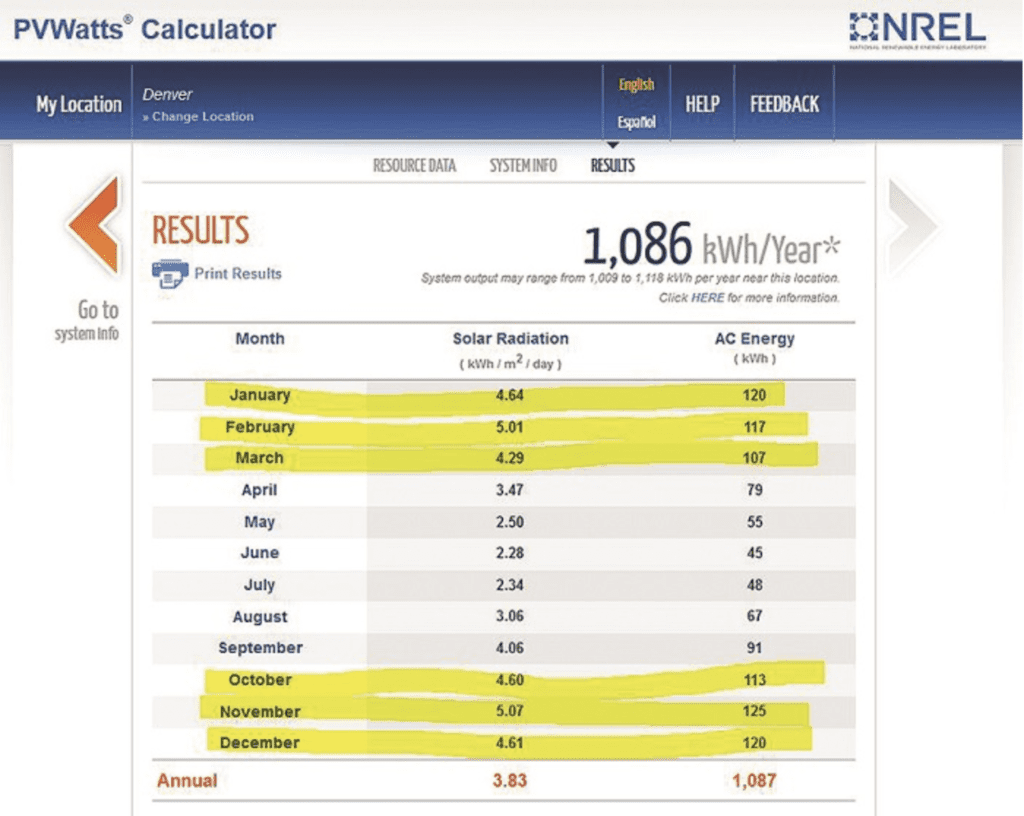The height and width of the screenshot is (816, 1024).
Task: Click the November row label
Action: [260, 712]
